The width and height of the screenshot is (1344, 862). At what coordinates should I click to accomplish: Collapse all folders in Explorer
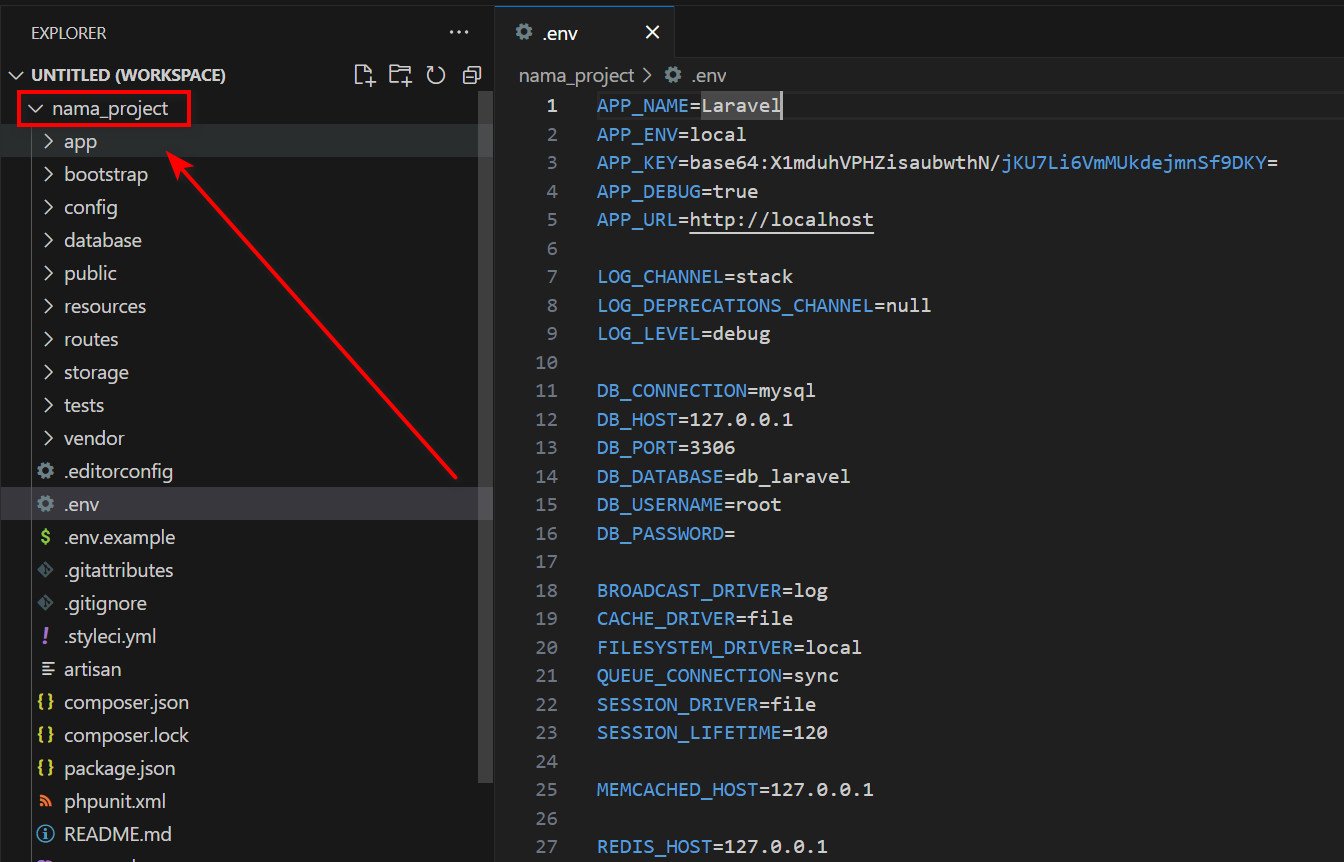[471, 75]
